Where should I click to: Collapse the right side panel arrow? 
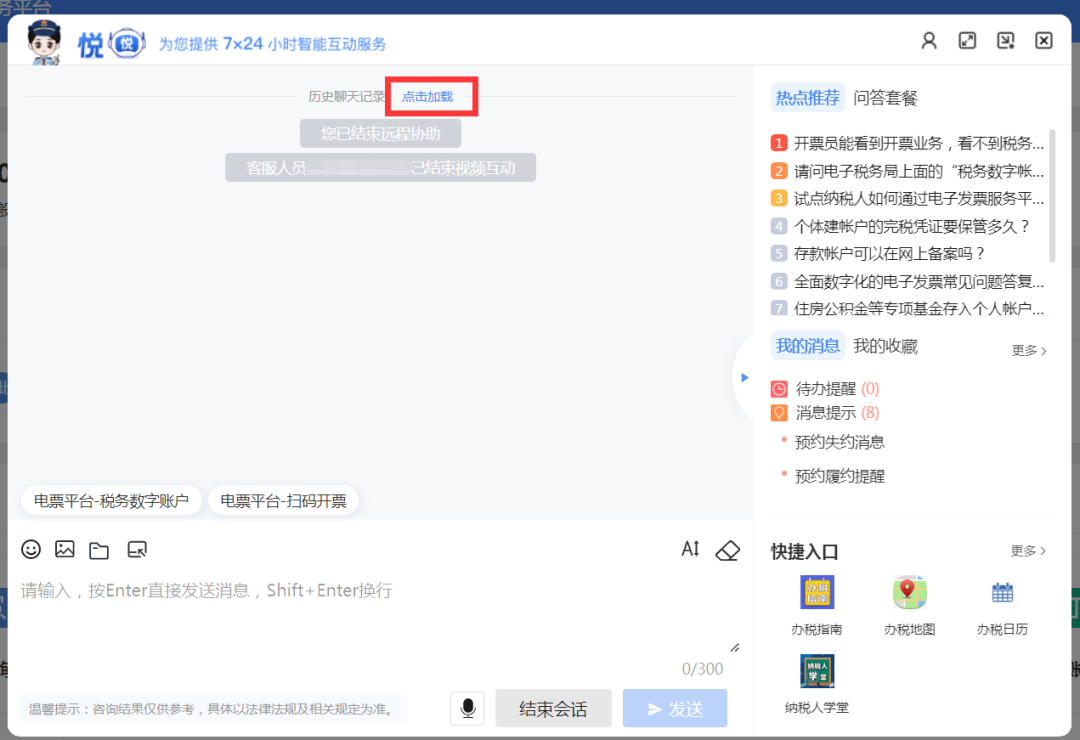[744, 377]
